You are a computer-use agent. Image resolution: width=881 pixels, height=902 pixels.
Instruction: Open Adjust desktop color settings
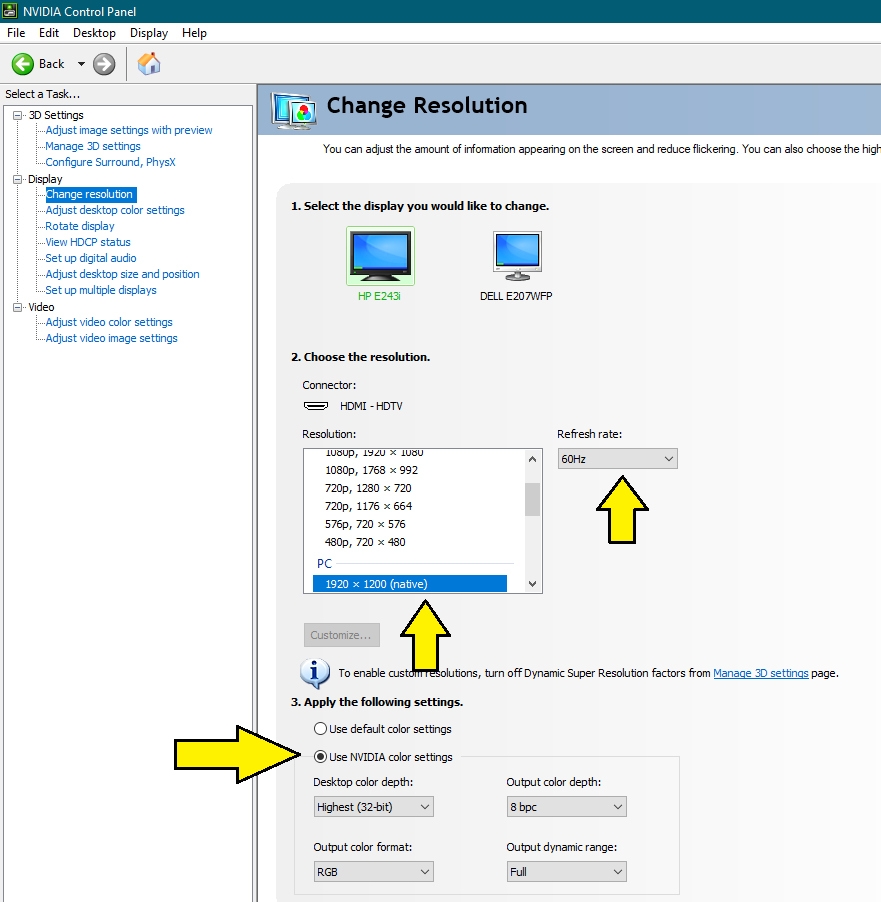[x=115, y=210]
